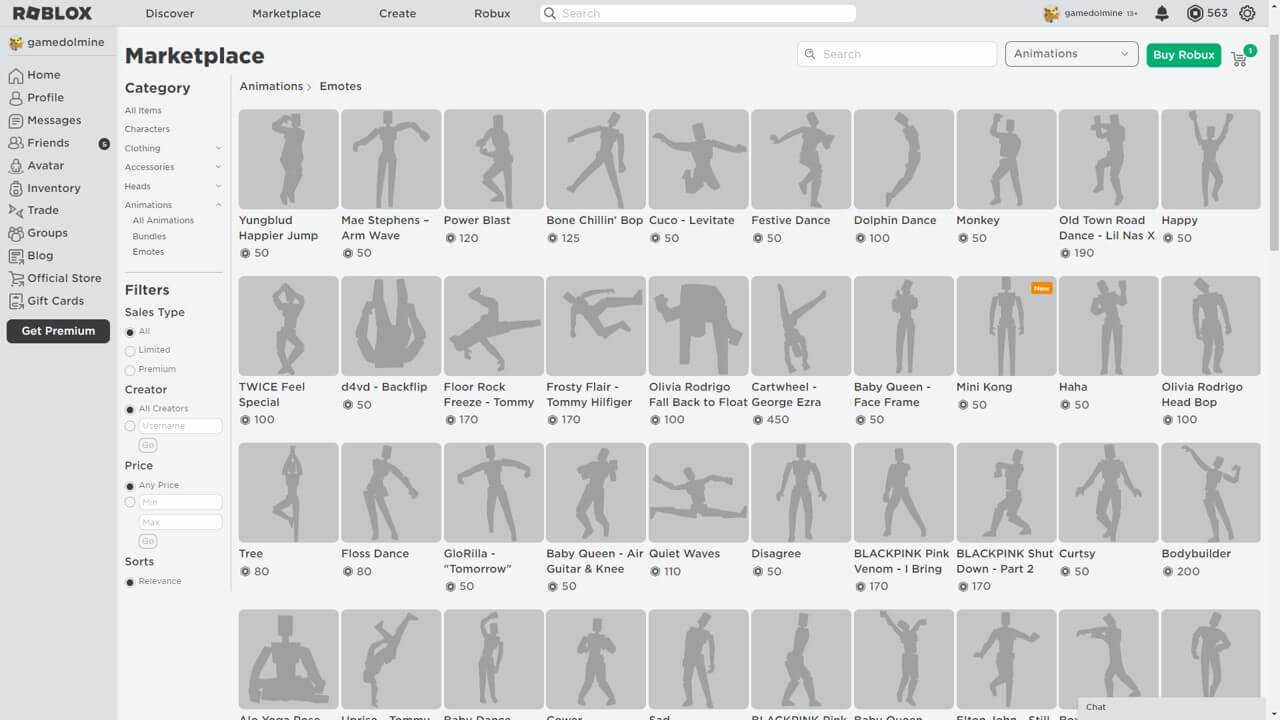Select All Animations subcategory
The width and height of the screenshot is (1280, 720).
163,221
